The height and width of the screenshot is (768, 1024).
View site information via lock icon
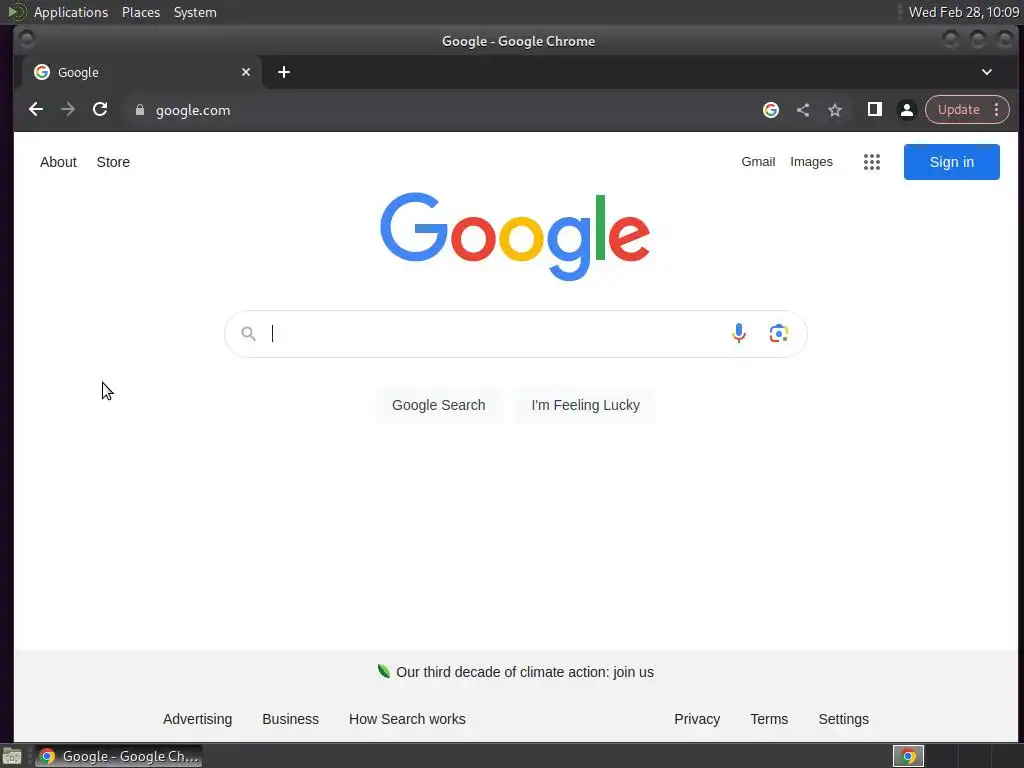pos(139,110)
